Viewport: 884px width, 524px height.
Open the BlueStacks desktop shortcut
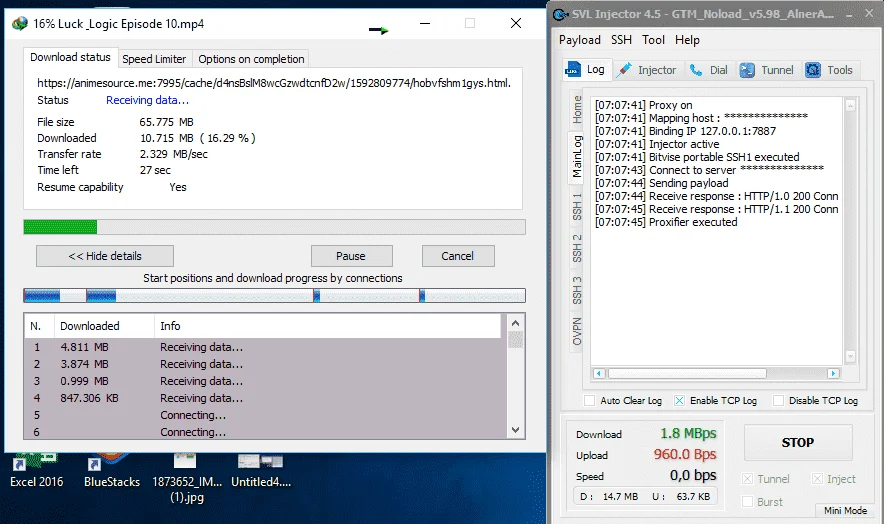pyautogui.click(x=112, y=470)
